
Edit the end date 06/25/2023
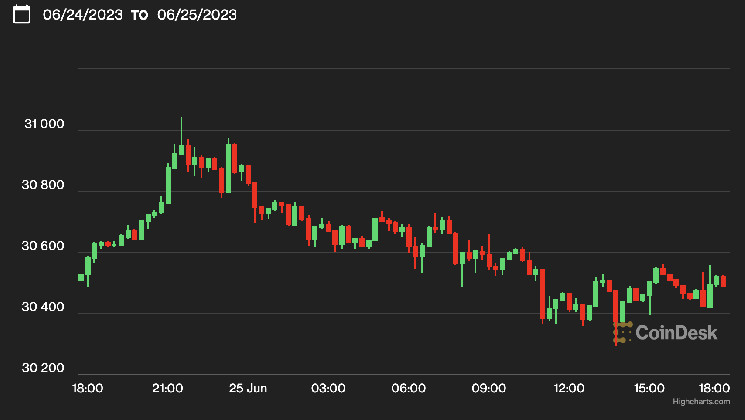tap(198, 15)
